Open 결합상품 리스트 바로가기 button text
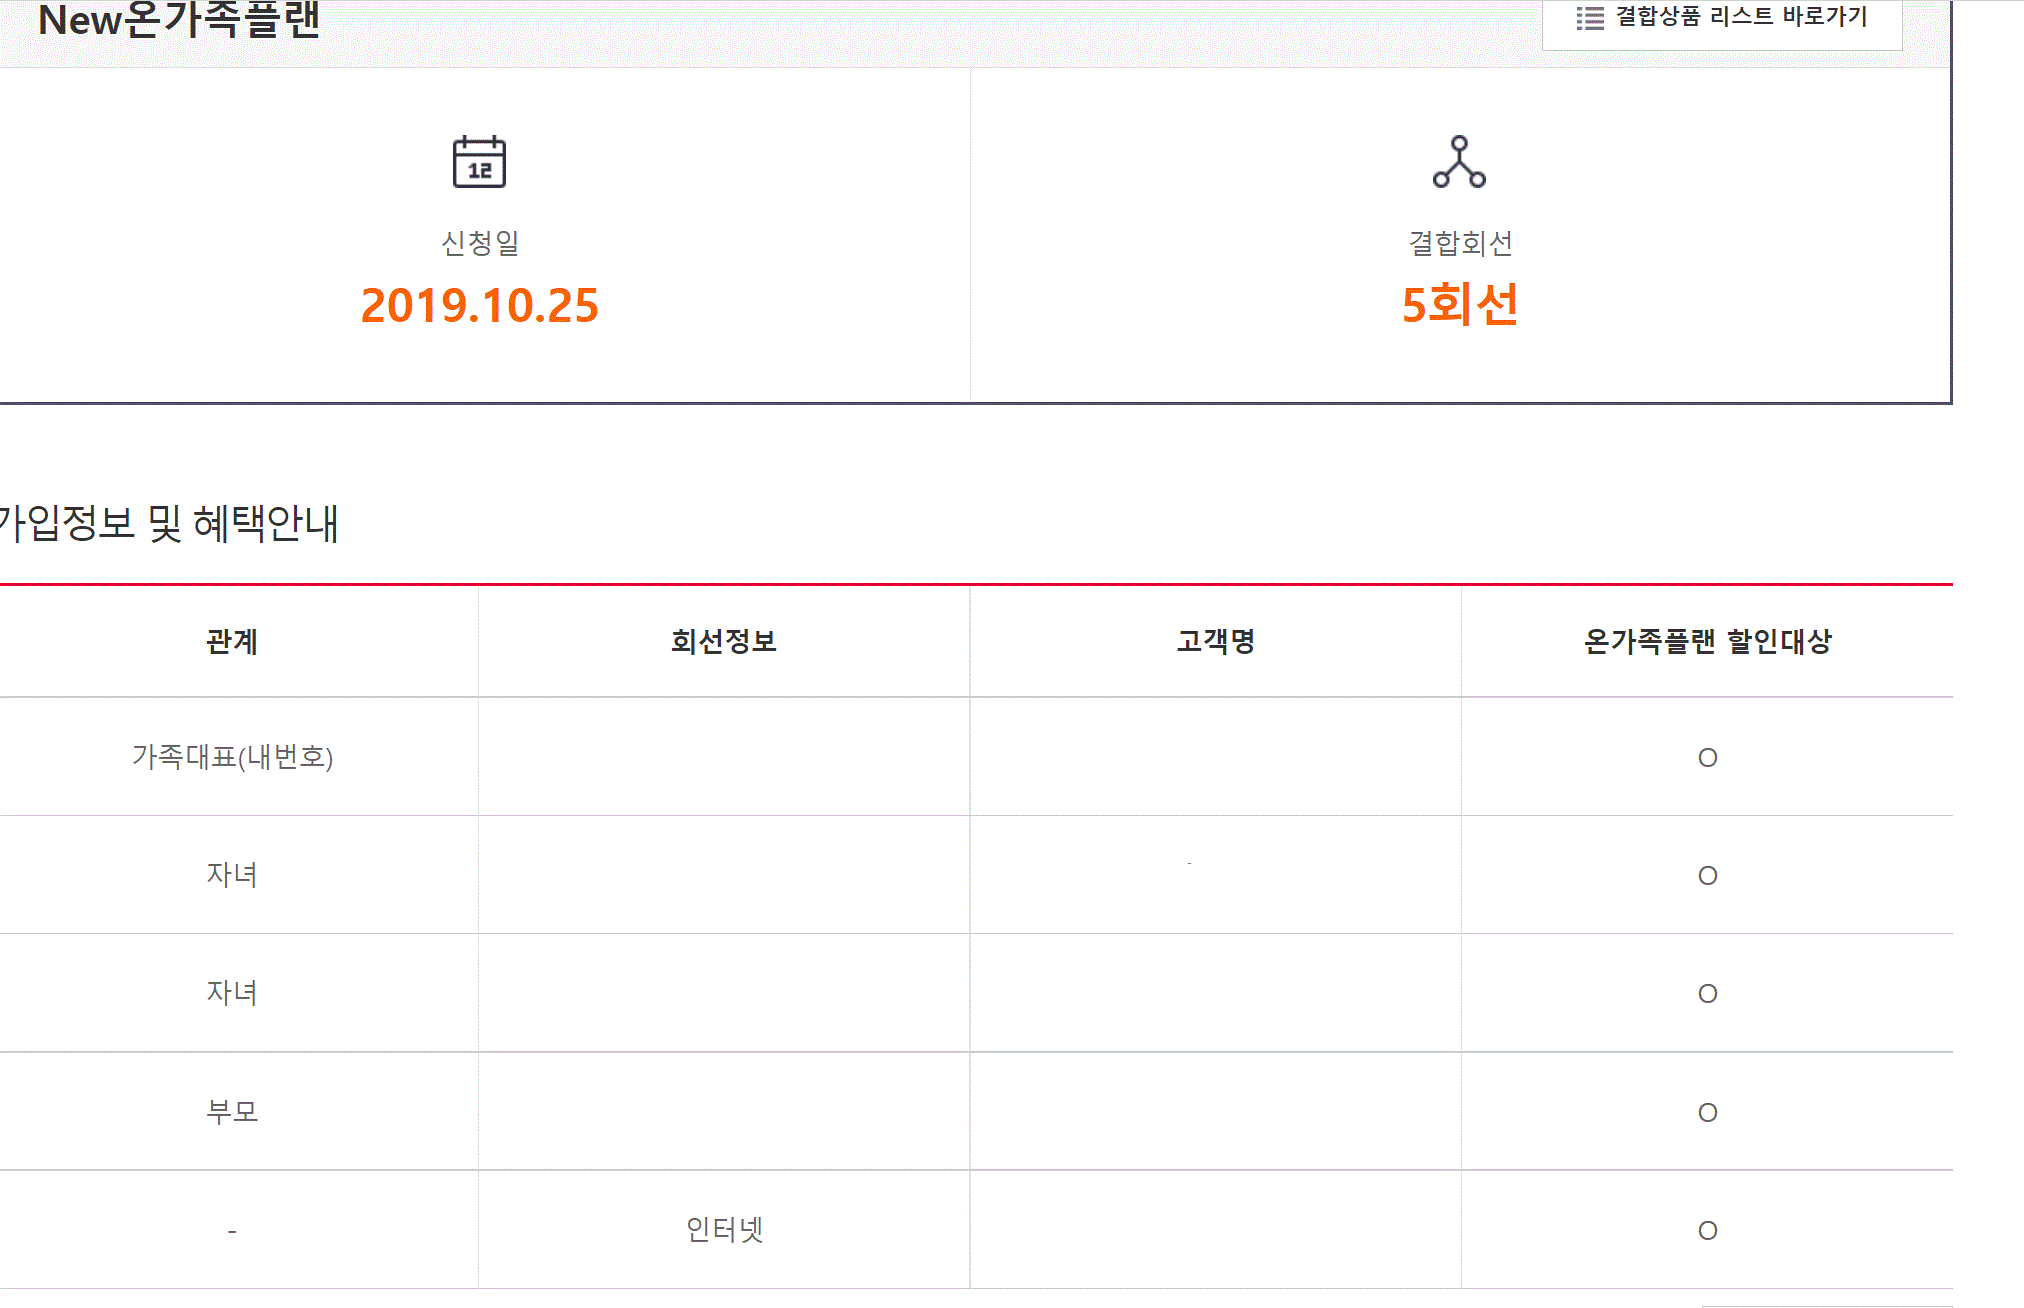The image size is (2024, 1308). click(1741, 17)
